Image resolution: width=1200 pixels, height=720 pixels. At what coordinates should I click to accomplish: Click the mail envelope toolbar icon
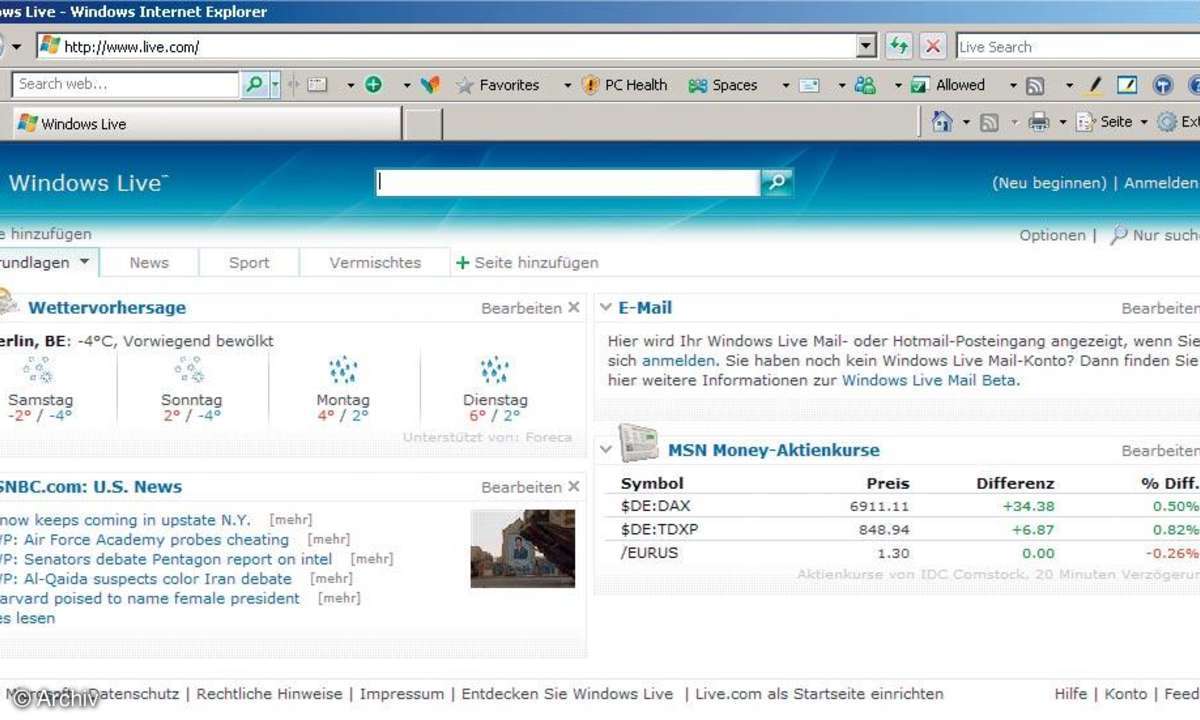tap(809, 85)
